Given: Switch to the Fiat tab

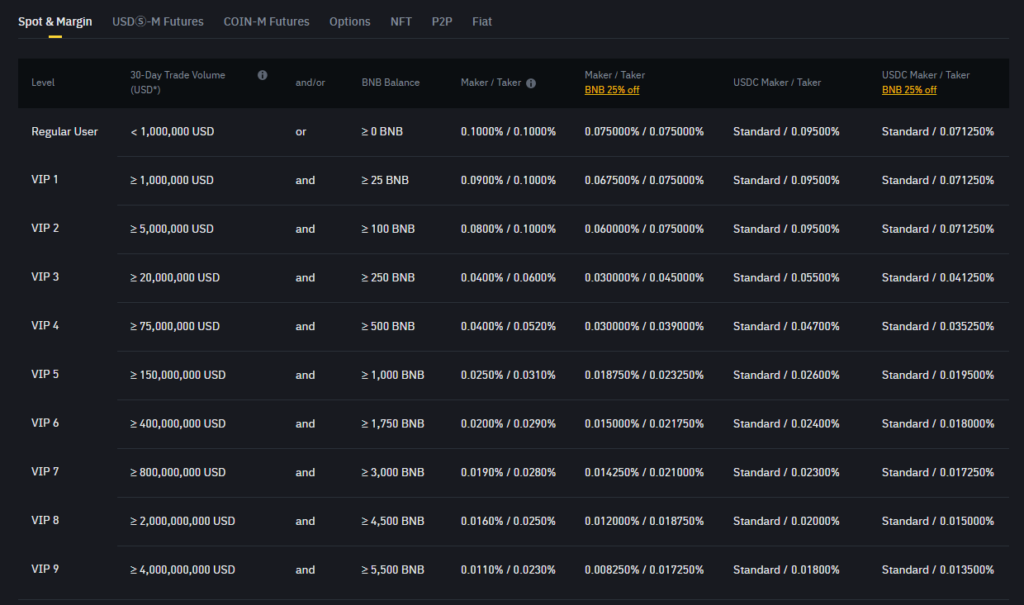Looking at the screenshot, I should 482,21.
